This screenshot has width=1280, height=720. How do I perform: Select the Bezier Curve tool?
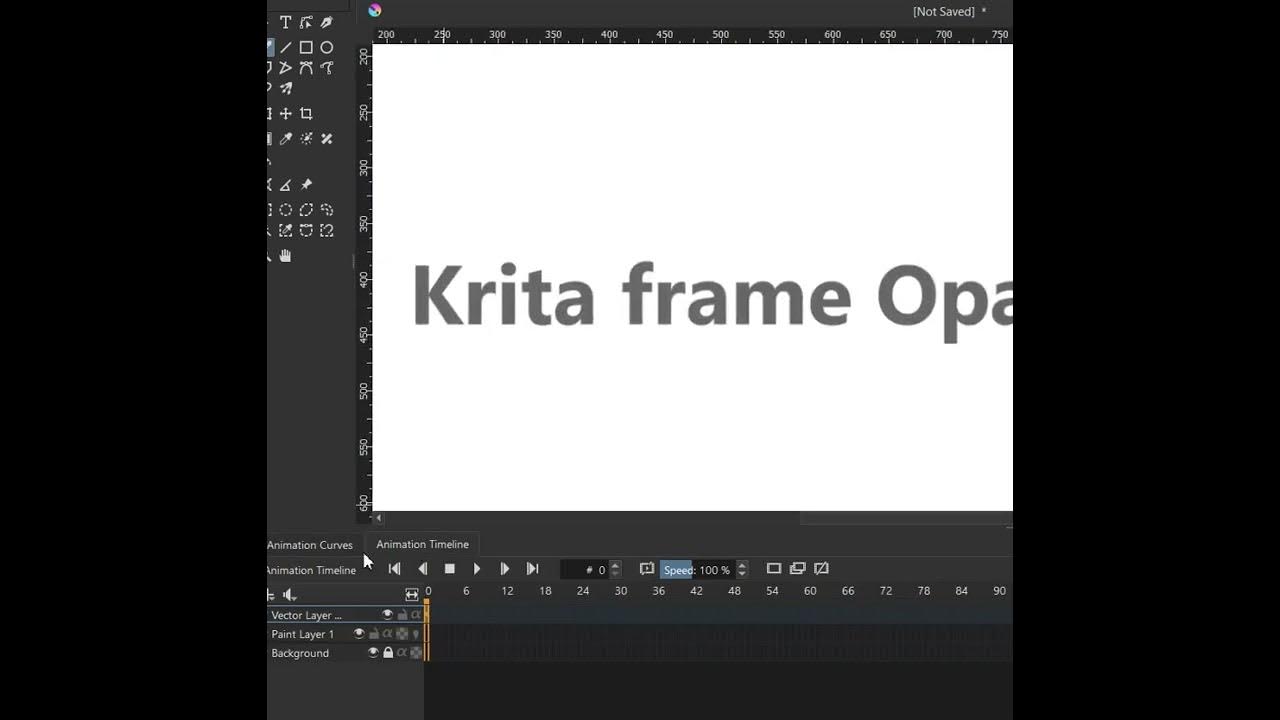306,68
